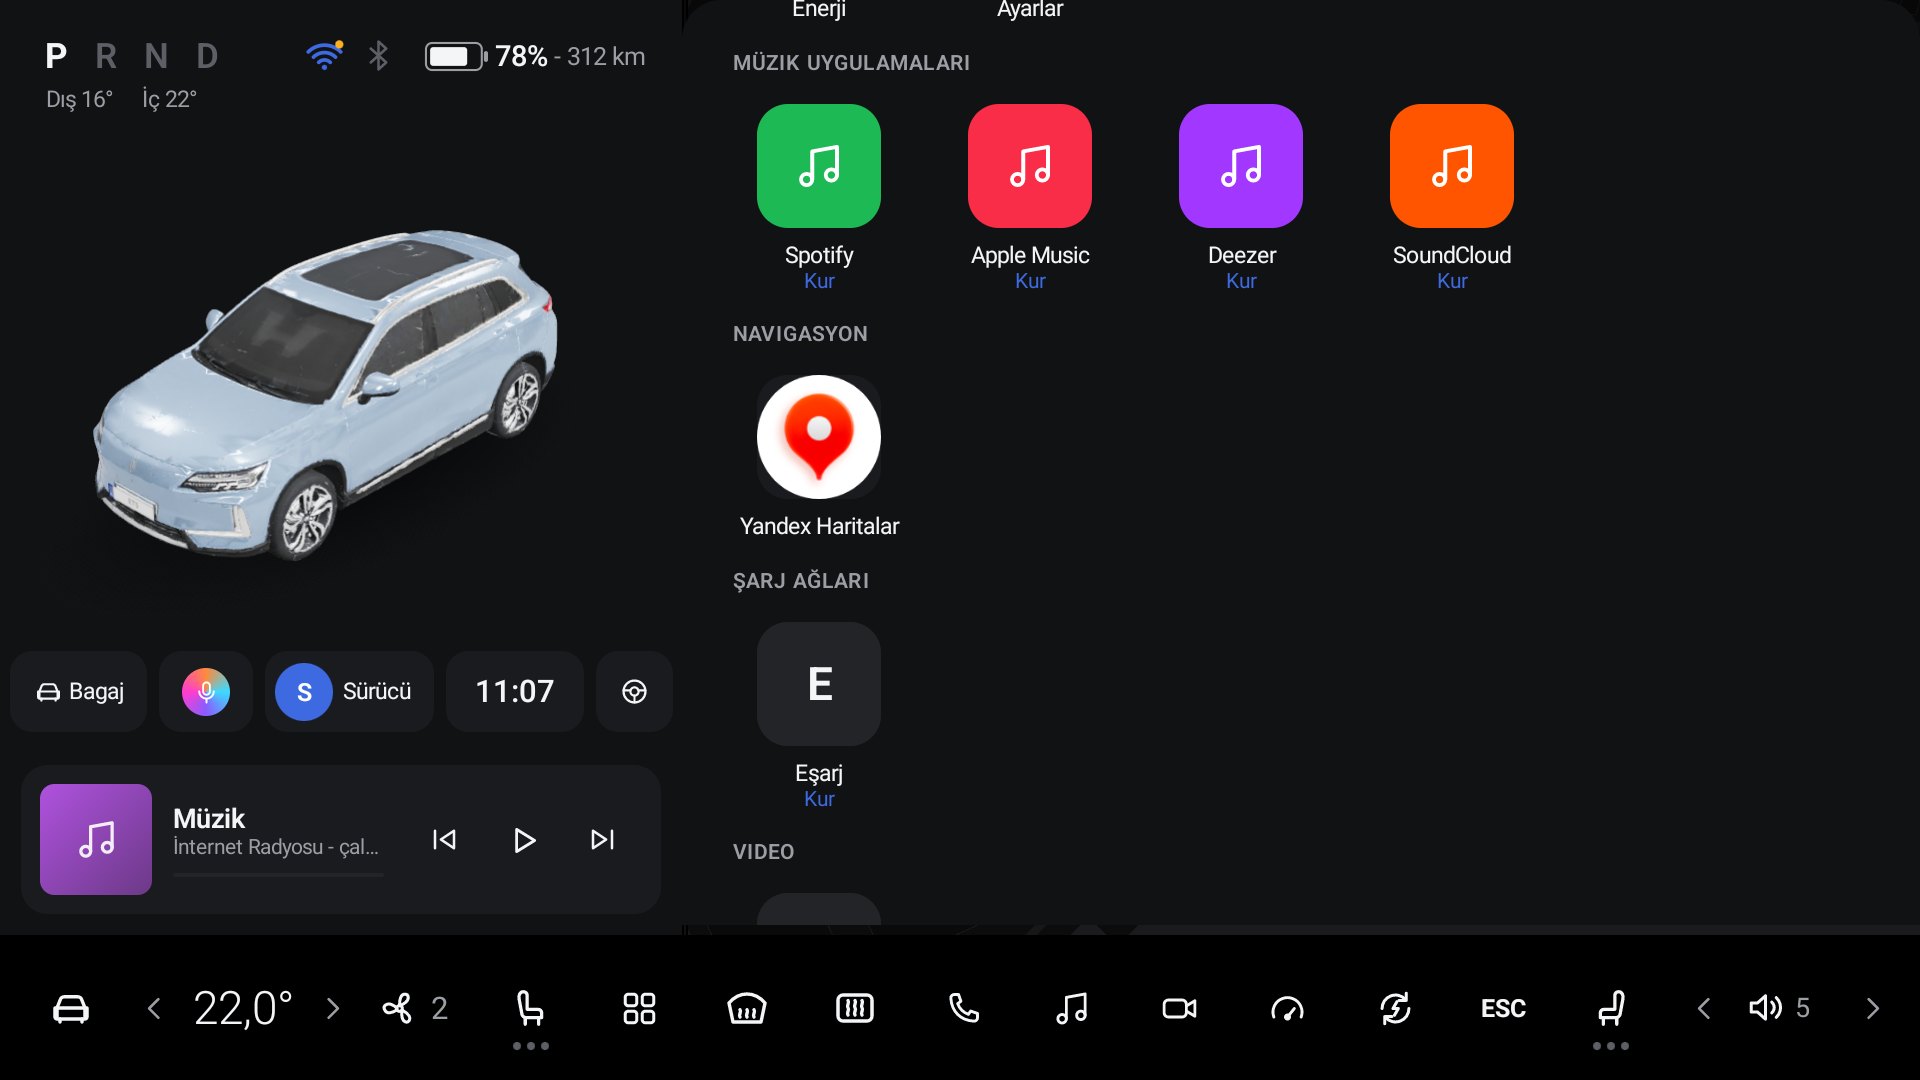Click the music progress bar

[x=278, y=875]
